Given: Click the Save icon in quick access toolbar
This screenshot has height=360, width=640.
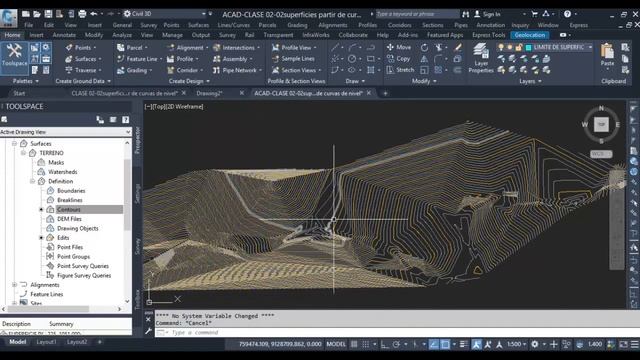Looking at the screenshot, I should (48, 14).
